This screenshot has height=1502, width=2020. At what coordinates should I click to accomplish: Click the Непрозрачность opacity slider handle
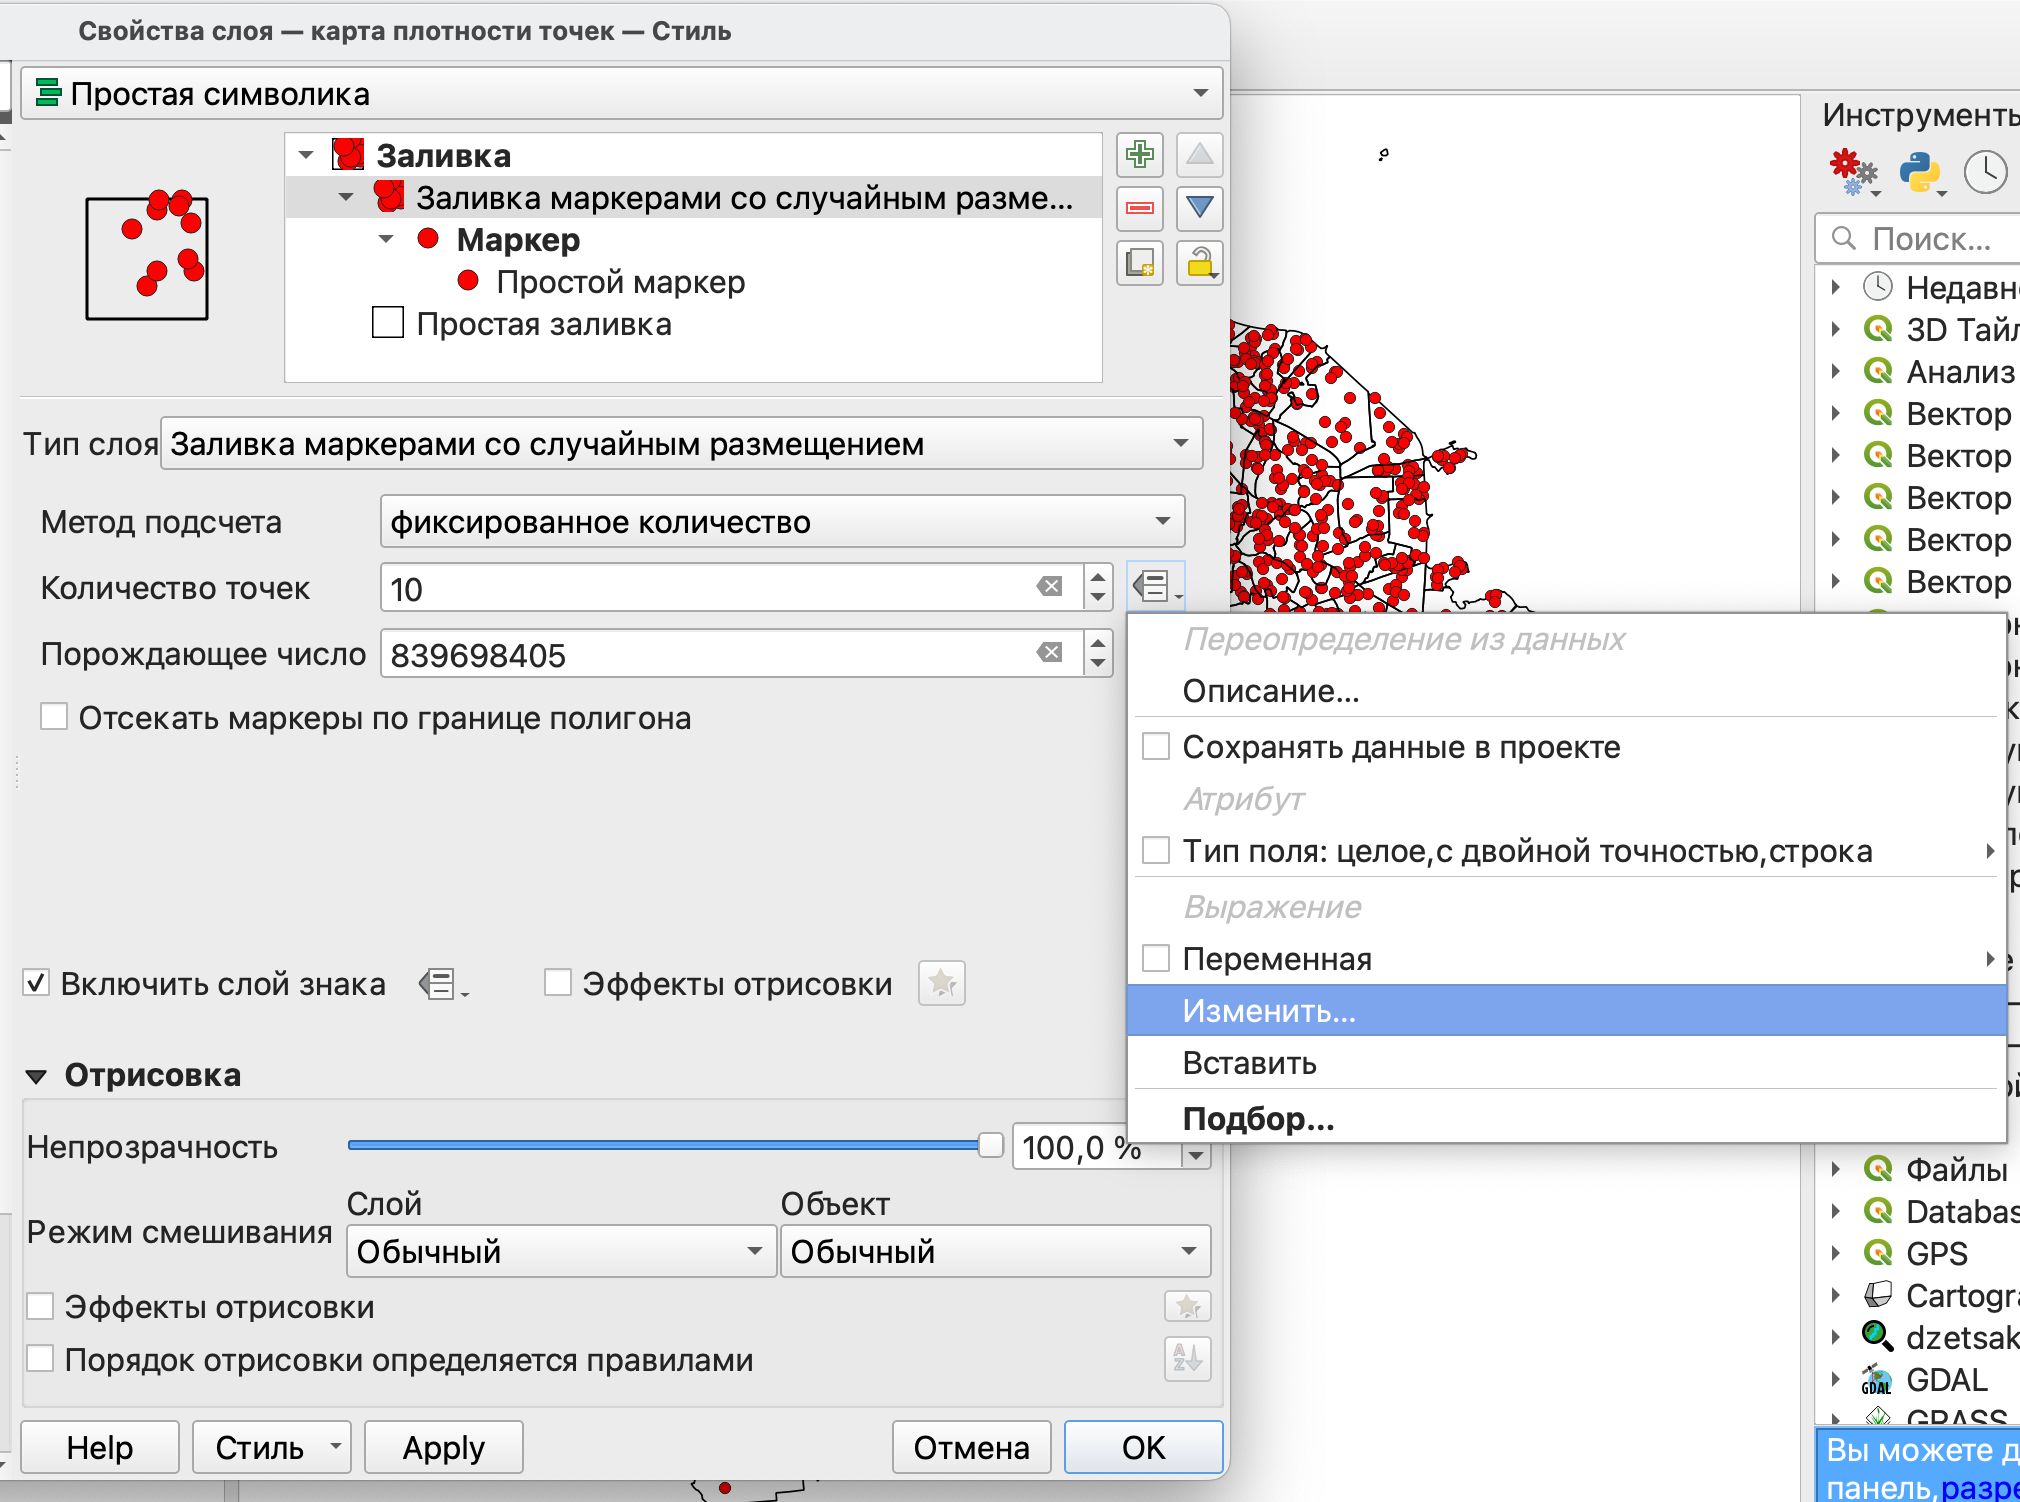click(x=990, y=1145)
